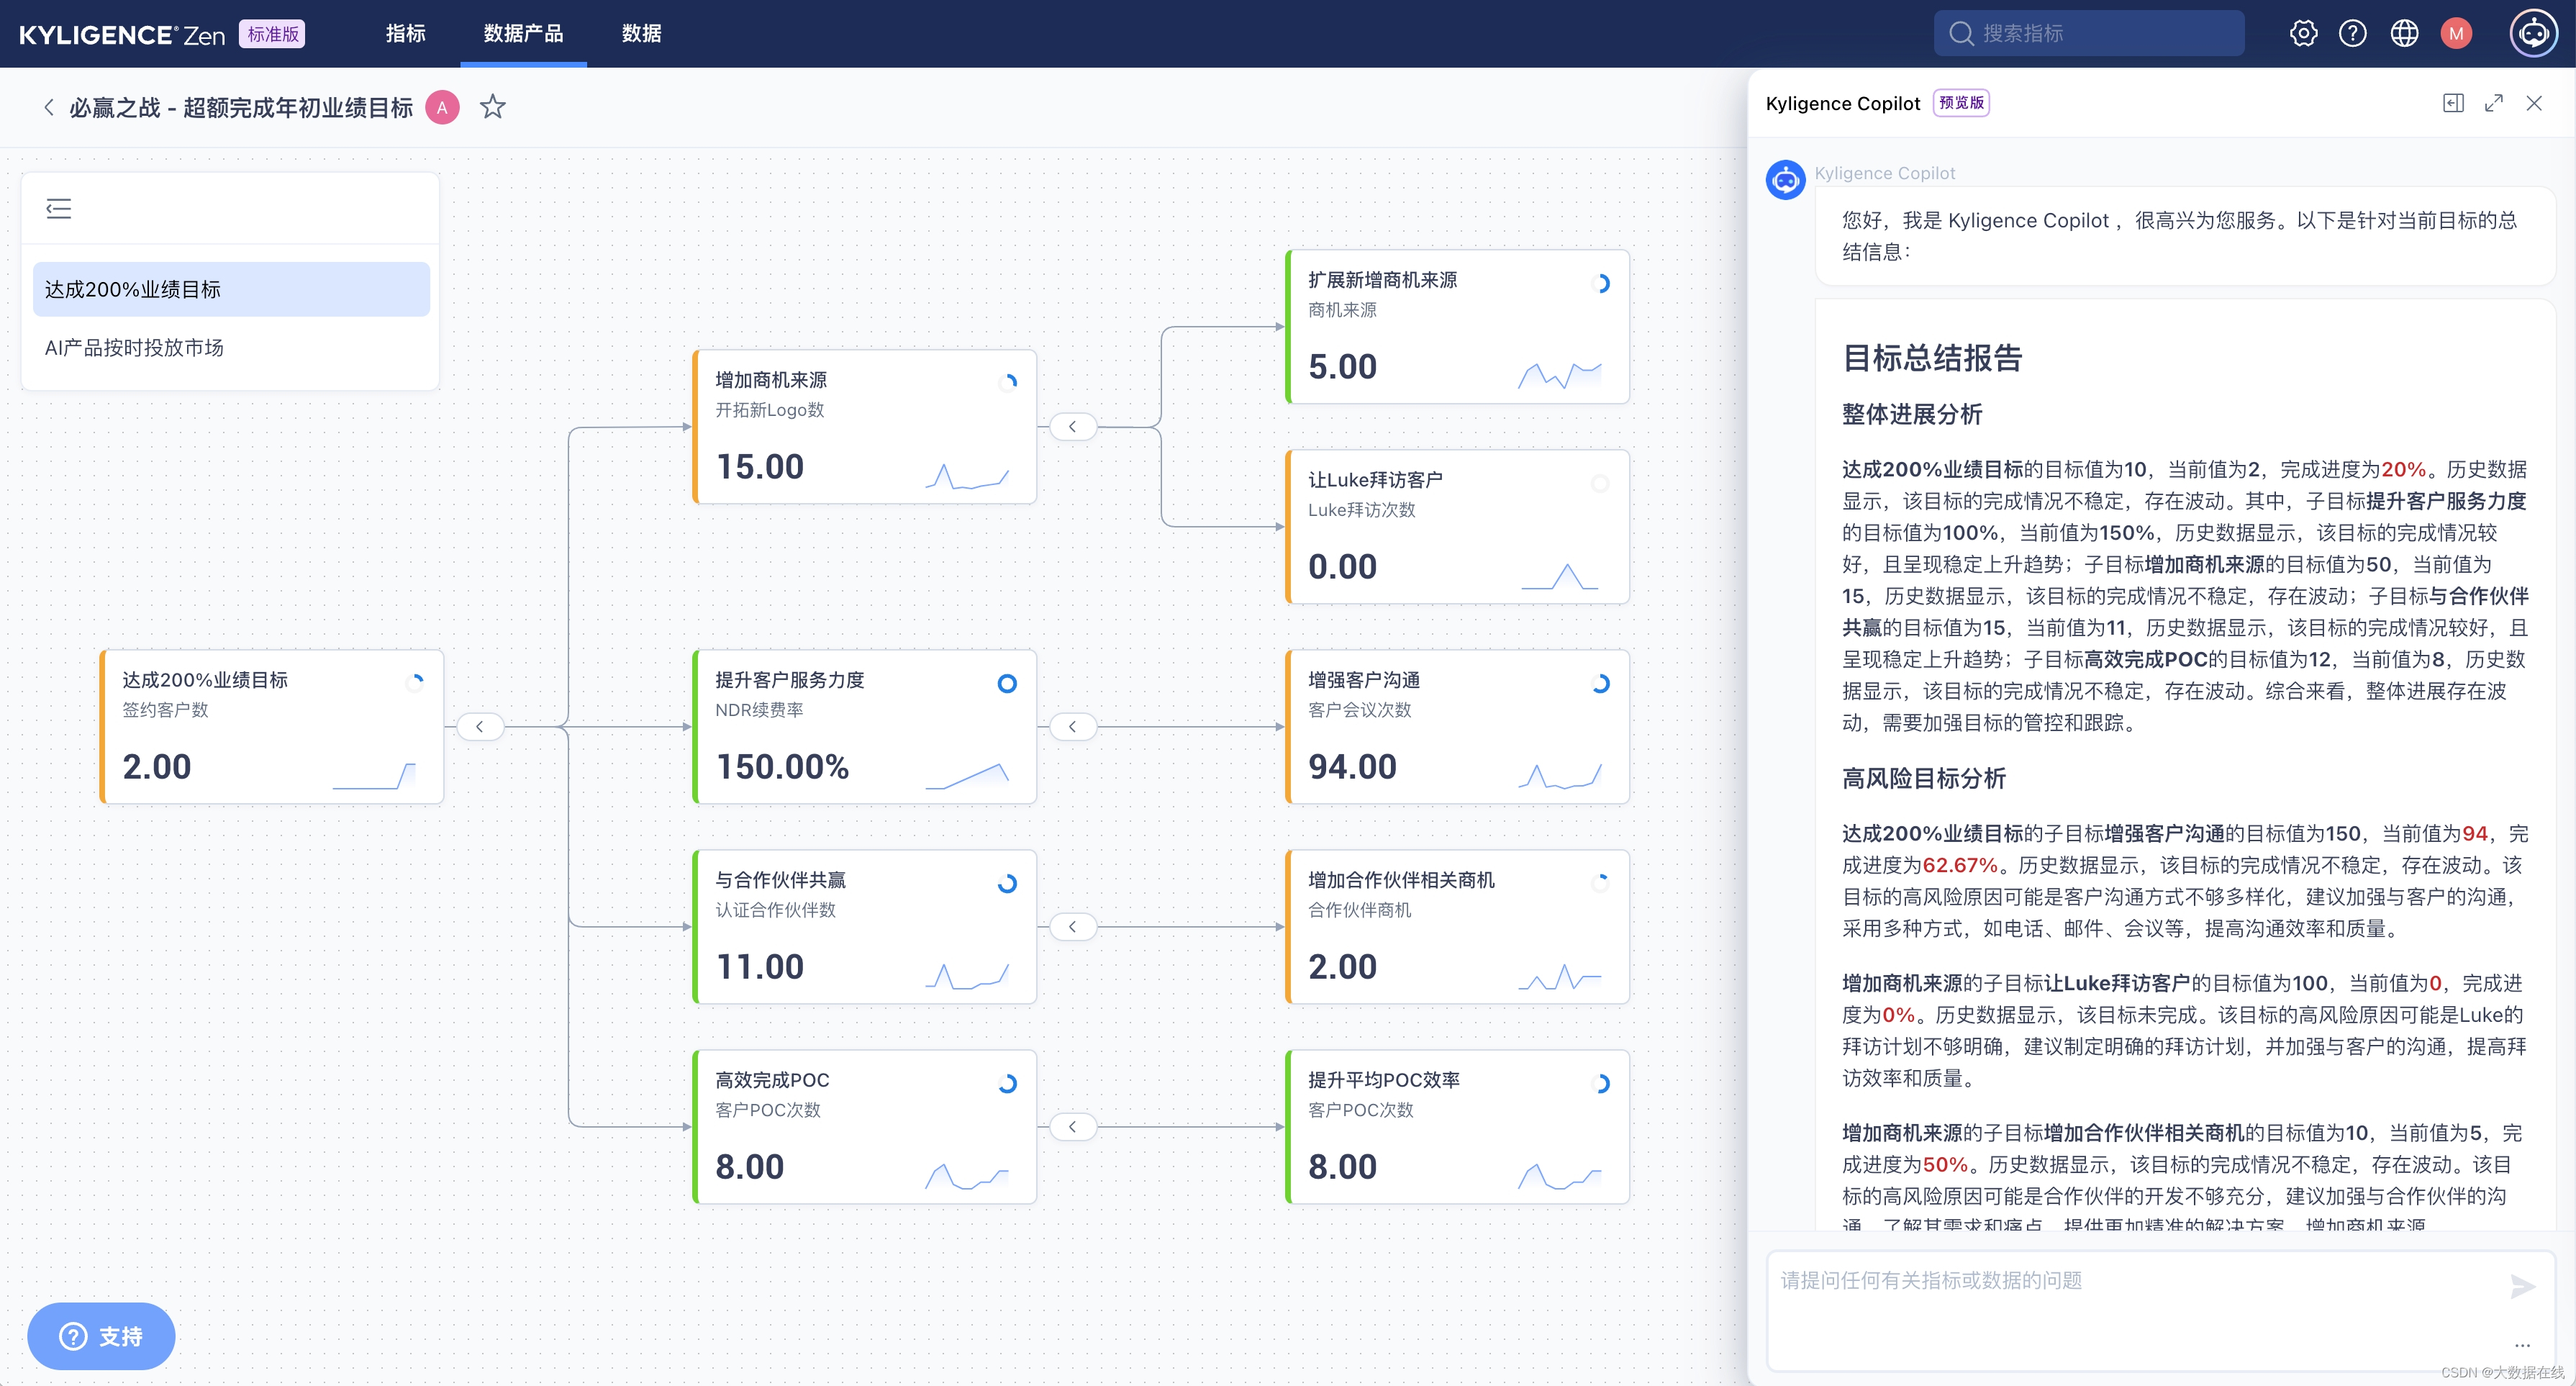
Task: Select AI产品按时投放市场 goal in list
Action: (x=134, y=347)
